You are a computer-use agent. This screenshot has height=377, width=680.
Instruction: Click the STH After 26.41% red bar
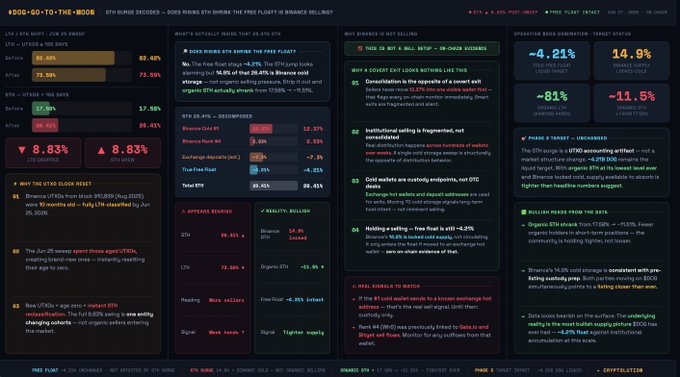coord(45,125)
